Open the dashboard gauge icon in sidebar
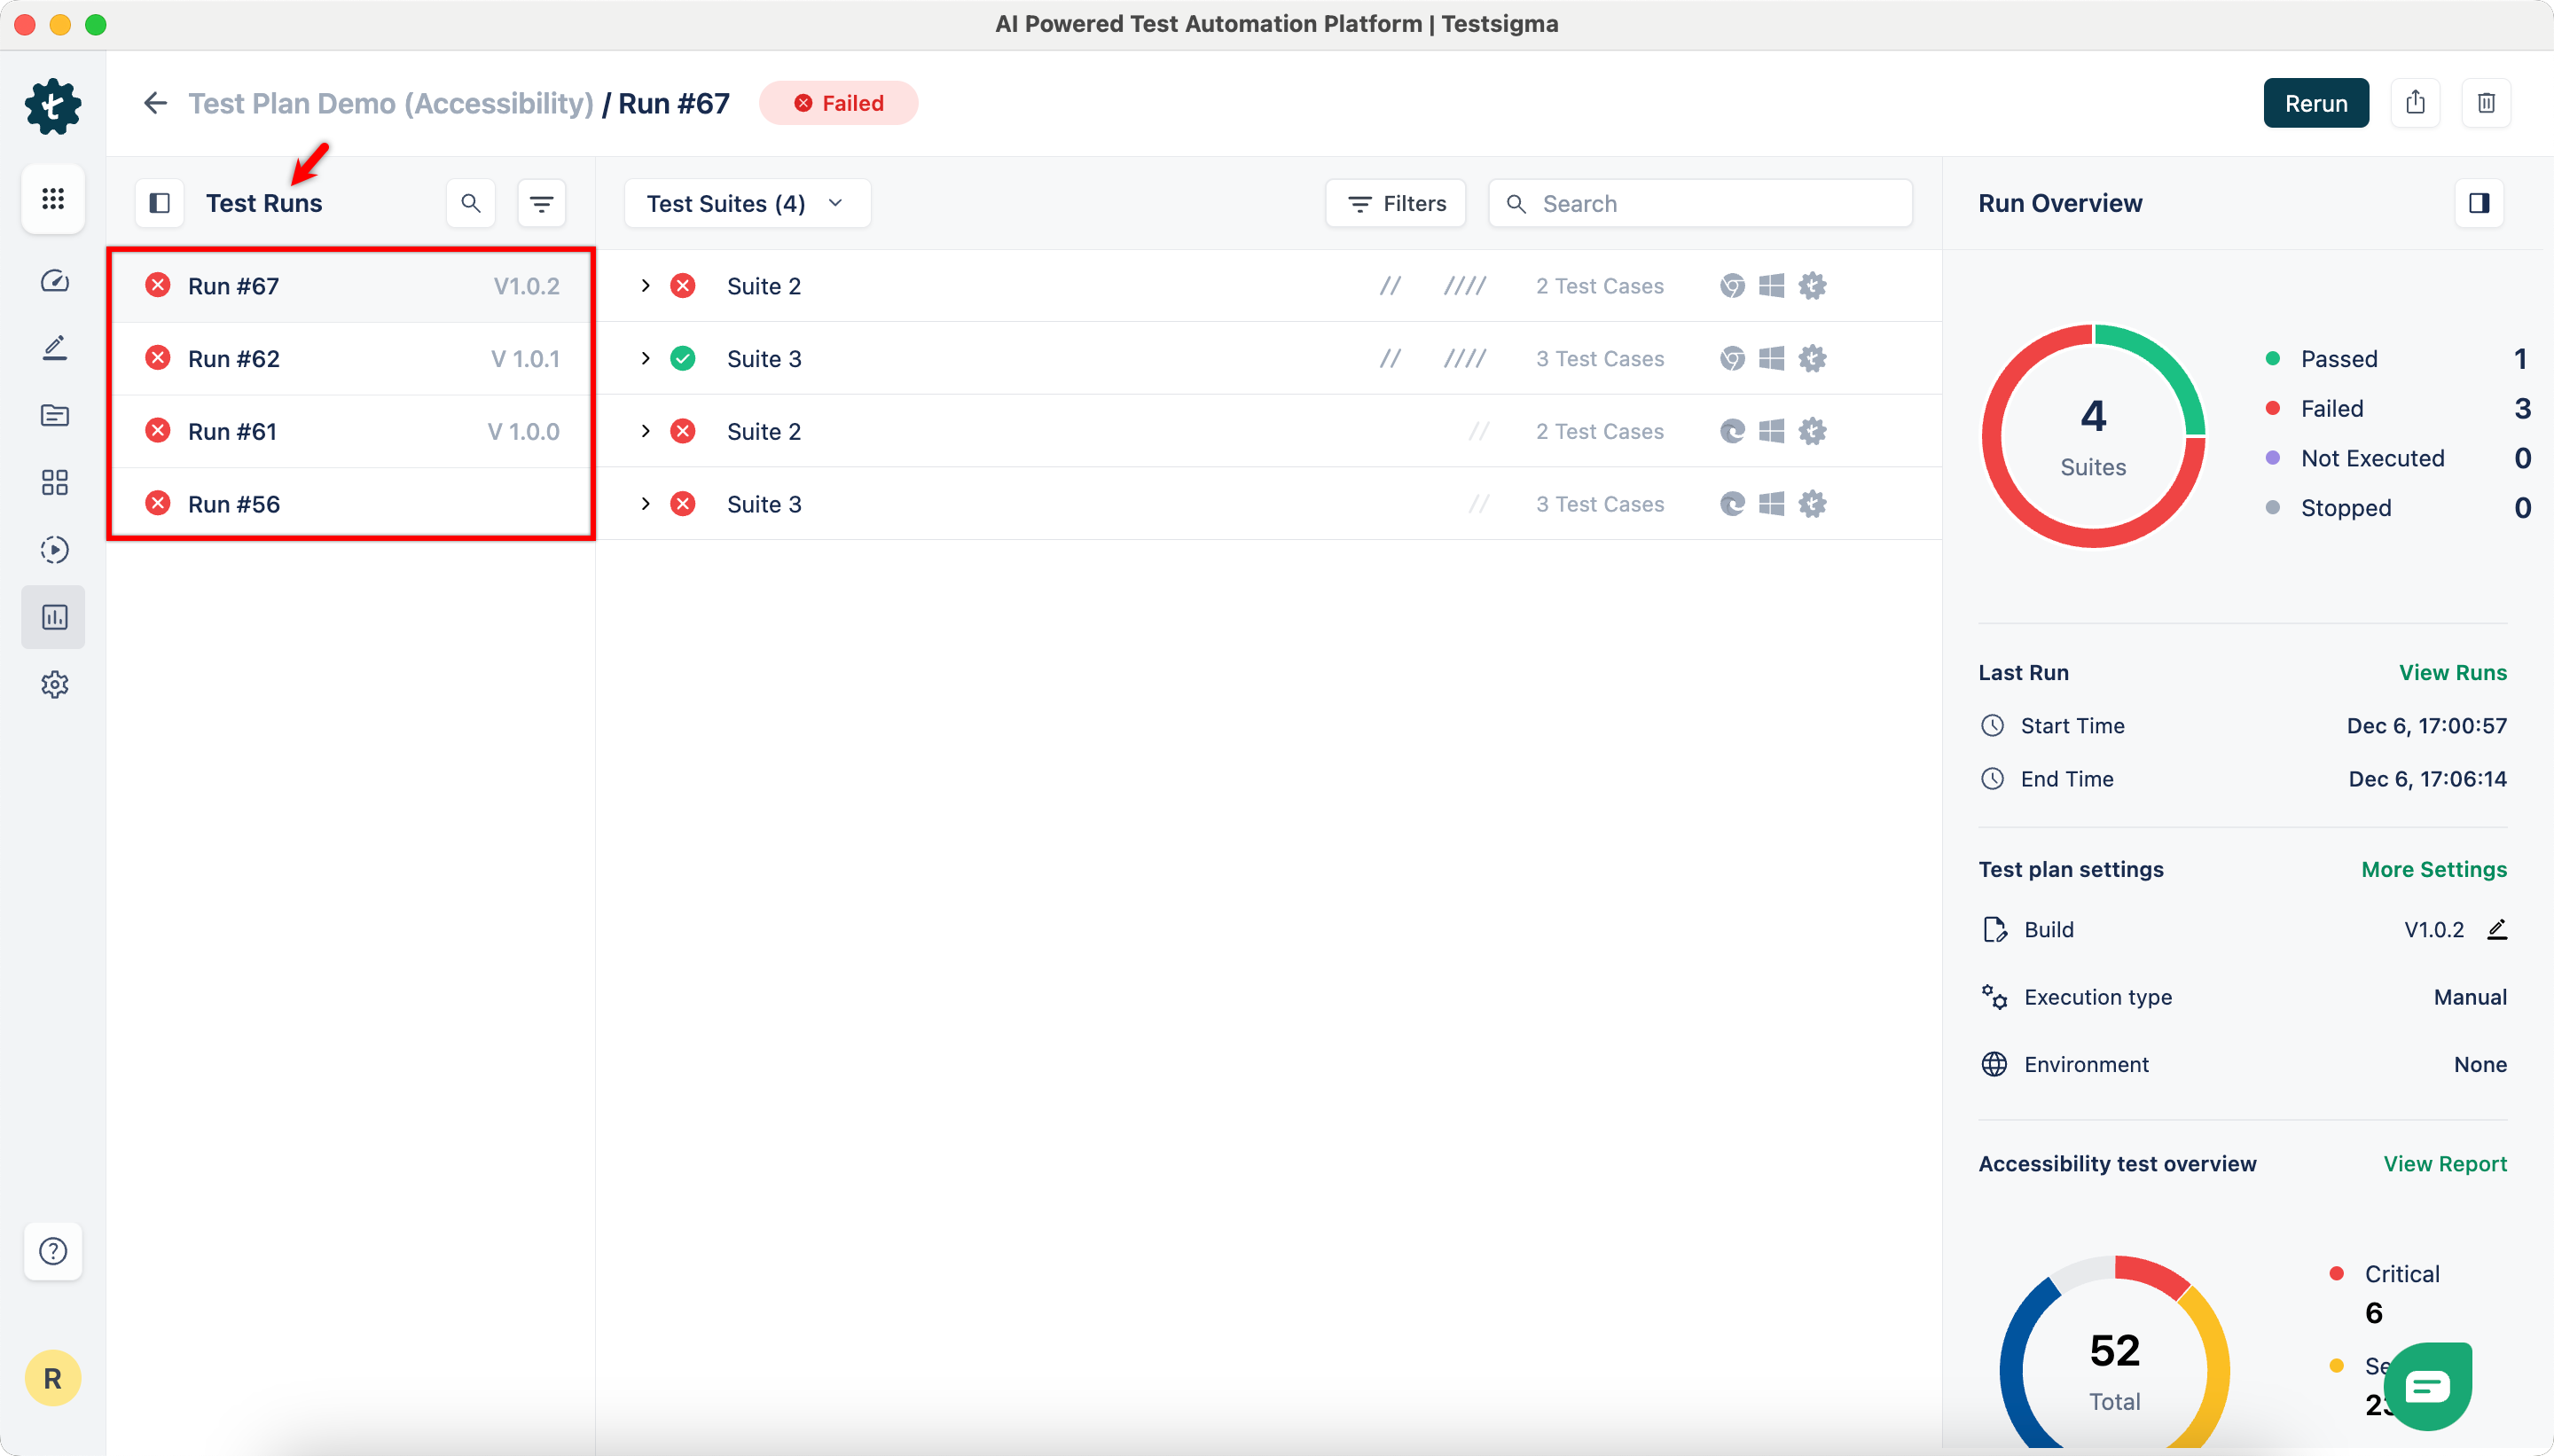The width and height of the screenshot is (2554, 1456). (54, 281)
